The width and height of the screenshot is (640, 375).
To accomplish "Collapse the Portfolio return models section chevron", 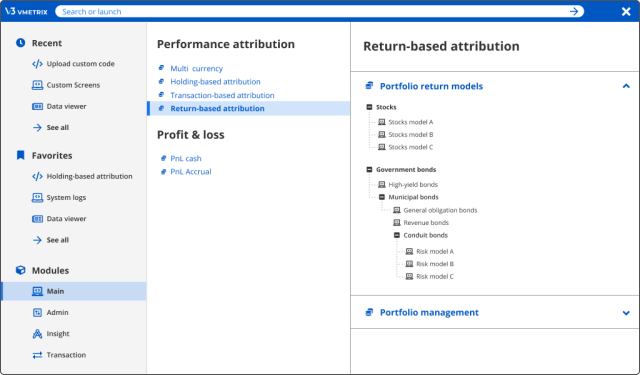I will point(626,86).
